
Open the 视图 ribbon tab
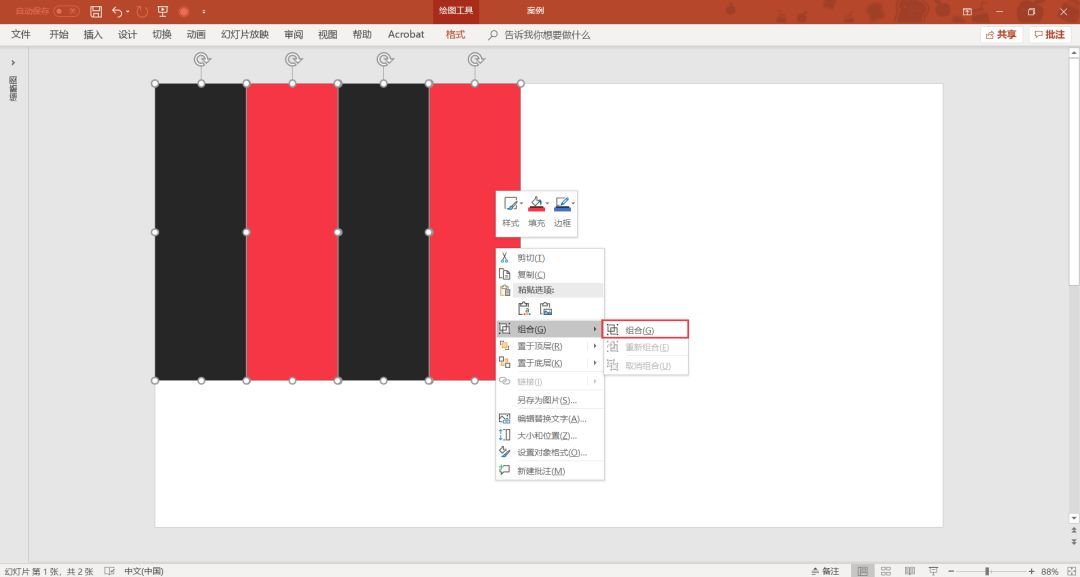[x=328, y=34]
